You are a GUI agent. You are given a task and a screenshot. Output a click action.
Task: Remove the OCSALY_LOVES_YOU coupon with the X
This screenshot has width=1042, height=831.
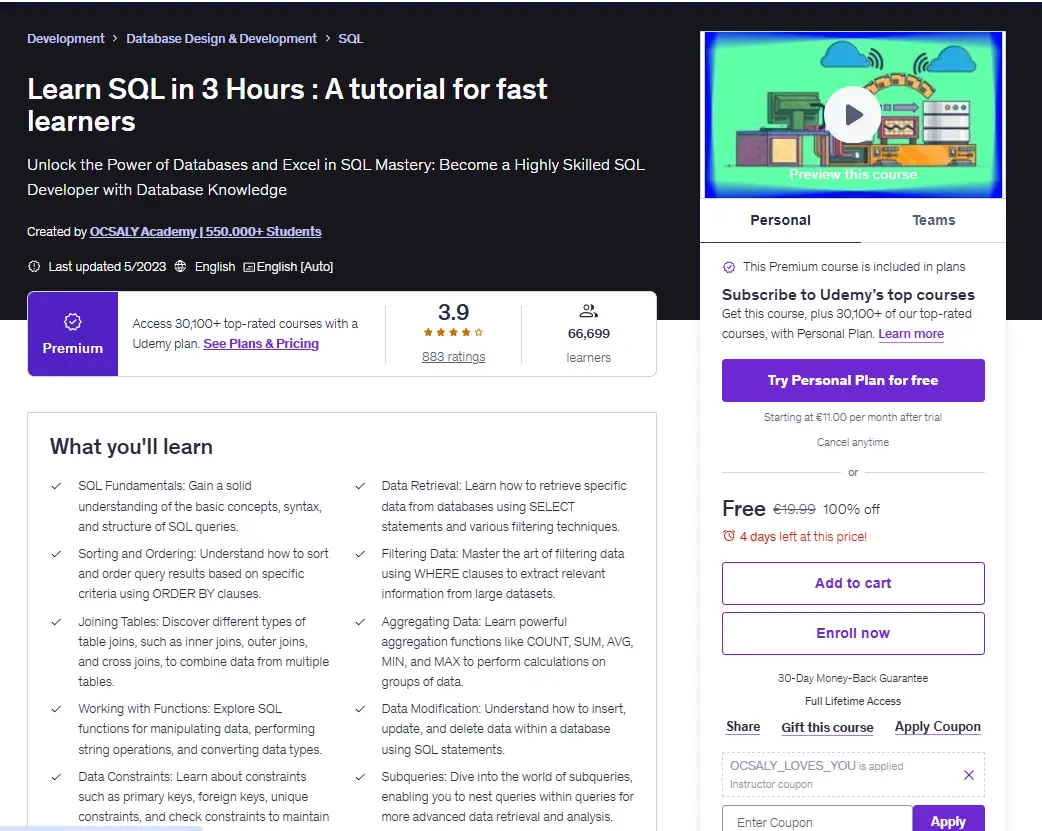[969, 774]
